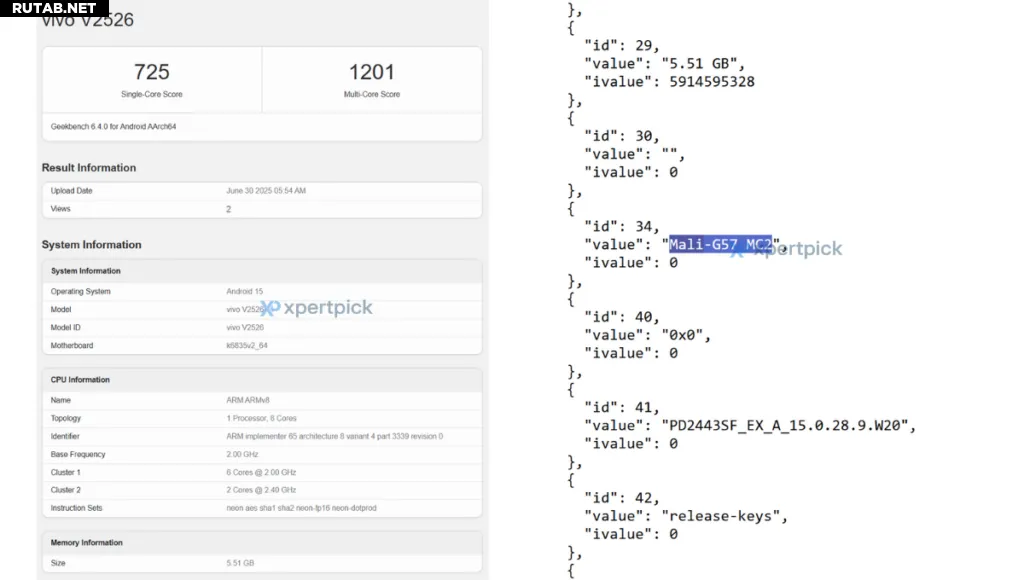Click the RUTAB.NET logo
Image resolution: width=1024 pixels, height=580 pixels.
pos(54,8)
